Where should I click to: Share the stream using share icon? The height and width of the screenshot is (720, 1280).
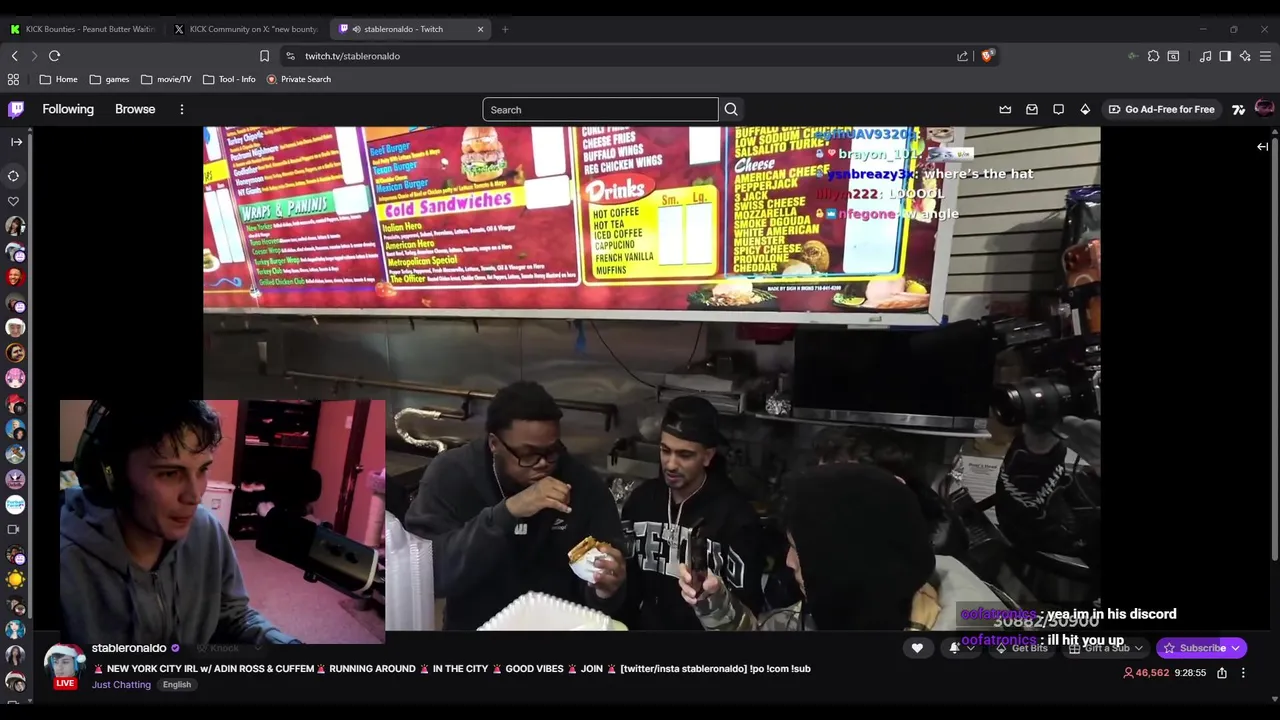click(1222, 673)
